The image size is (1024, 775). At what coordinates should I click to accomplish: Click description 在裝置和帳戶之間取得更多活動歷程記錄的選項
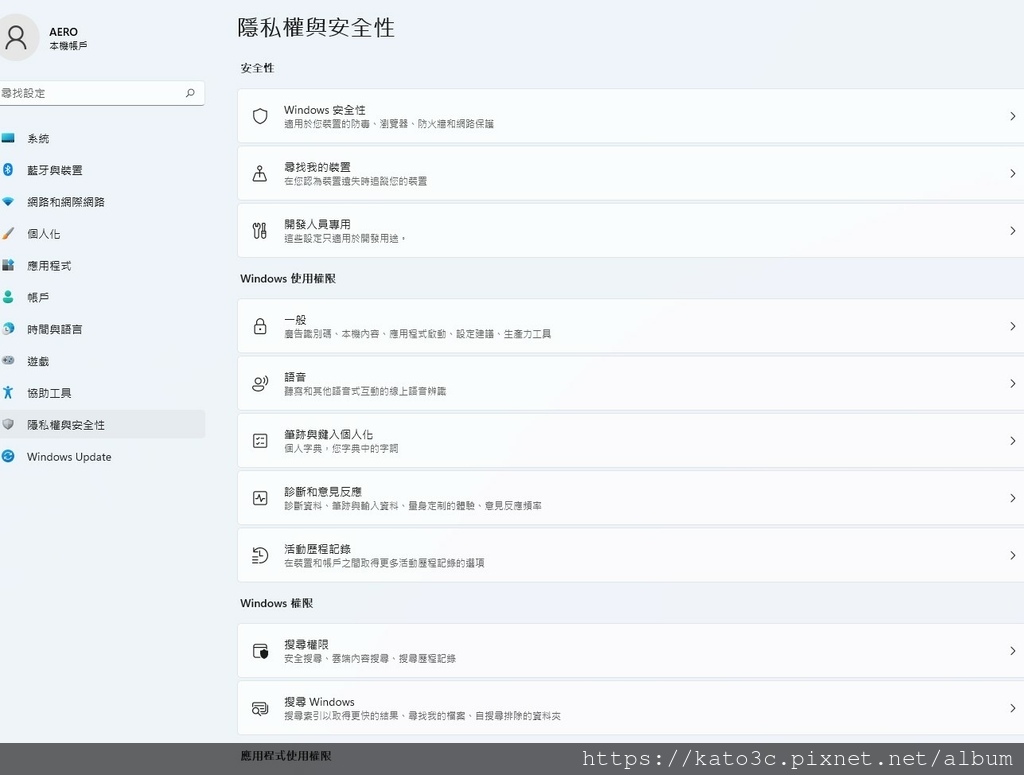pyautogui.click(x=384, y=563)
